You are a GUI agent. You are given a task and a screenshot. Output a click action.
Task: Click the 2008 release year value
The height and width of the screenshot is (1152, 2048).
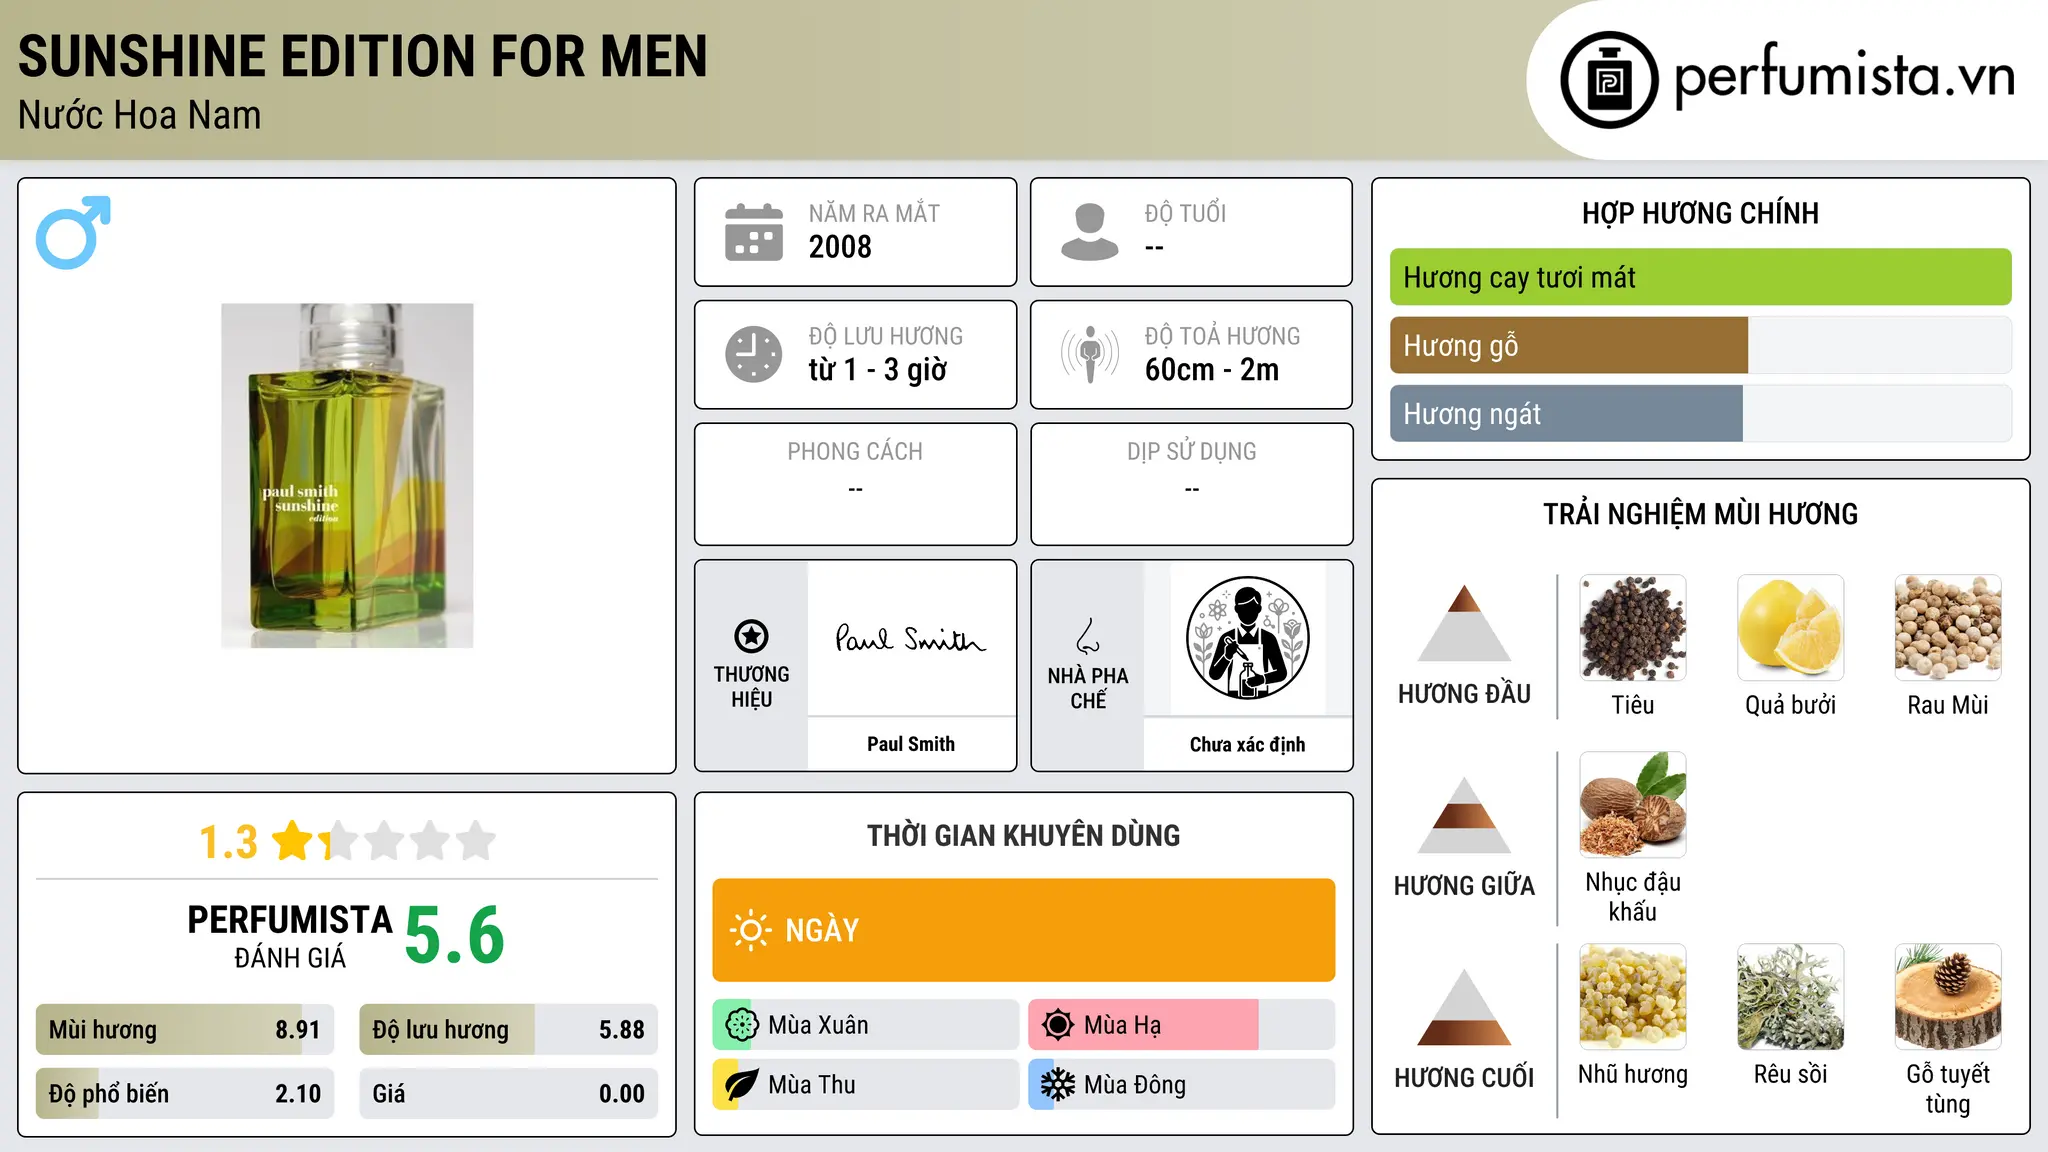(840, 247)
